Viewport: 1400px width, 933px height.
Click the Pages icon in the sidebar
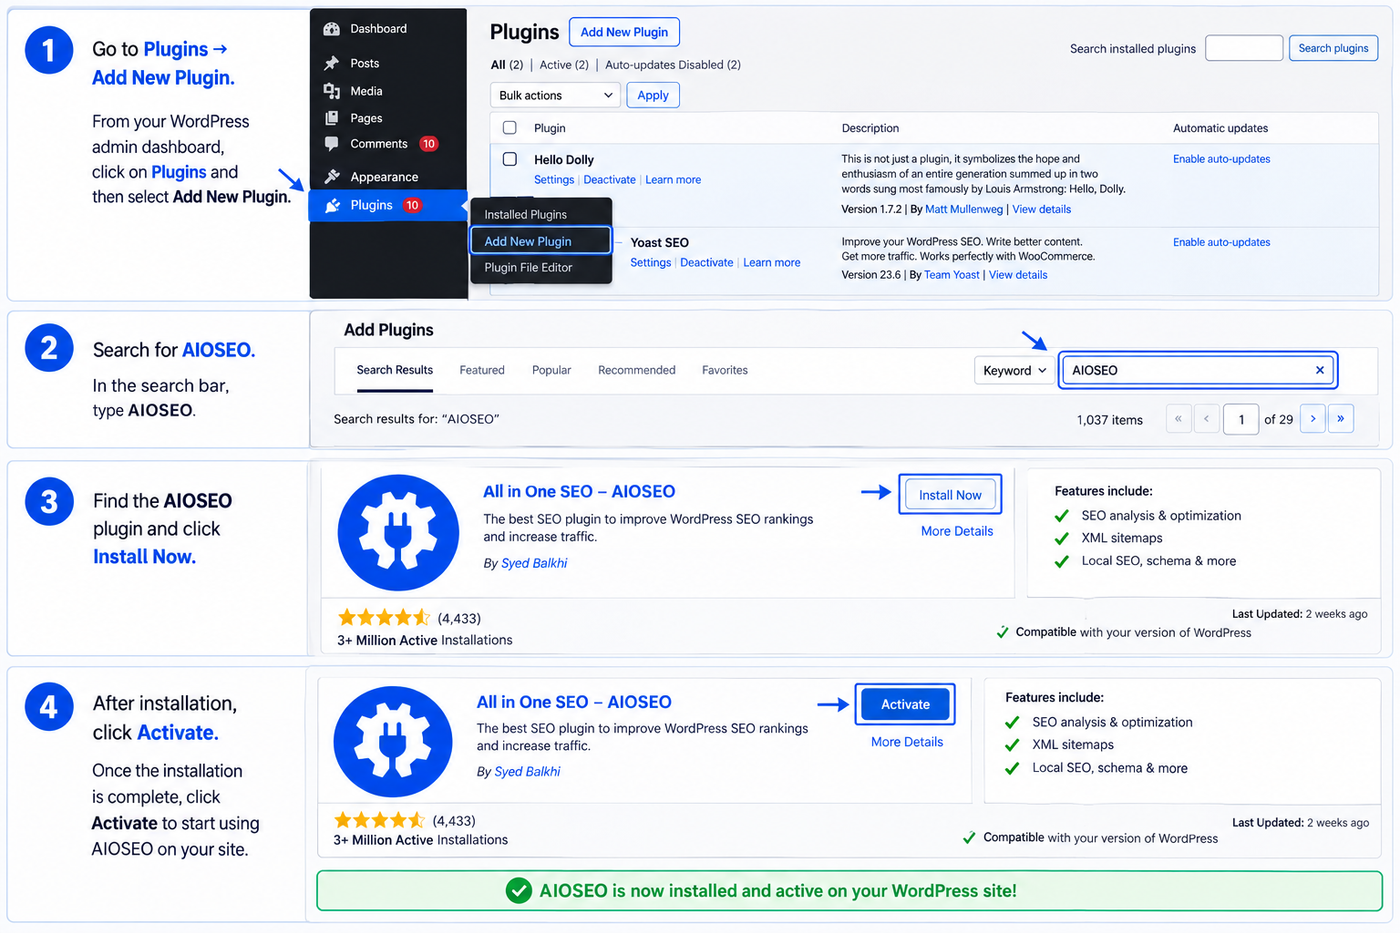pos(332,118)
